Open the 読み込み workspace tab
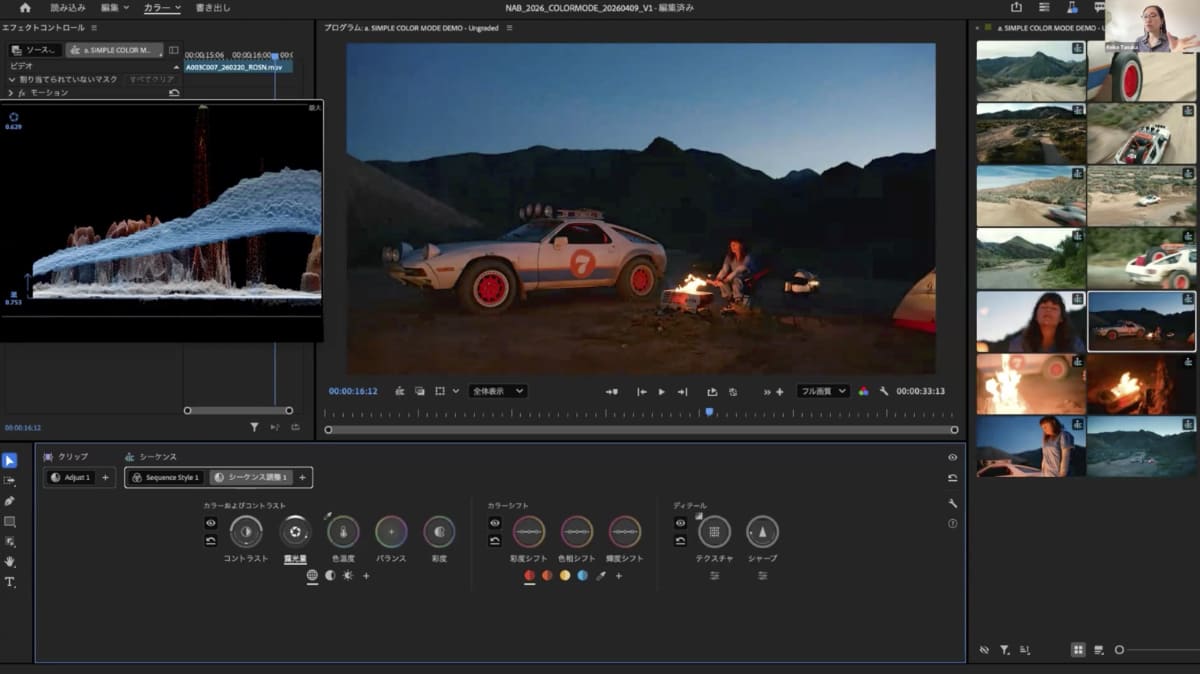 pos(68,8)
